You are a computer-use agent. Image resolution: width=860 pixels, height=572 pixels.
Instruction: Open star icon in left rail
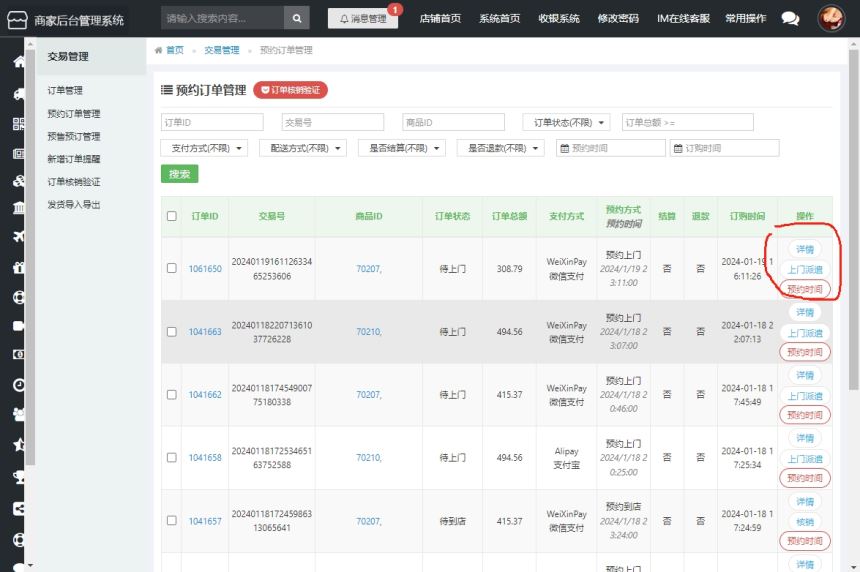[19, 444]
